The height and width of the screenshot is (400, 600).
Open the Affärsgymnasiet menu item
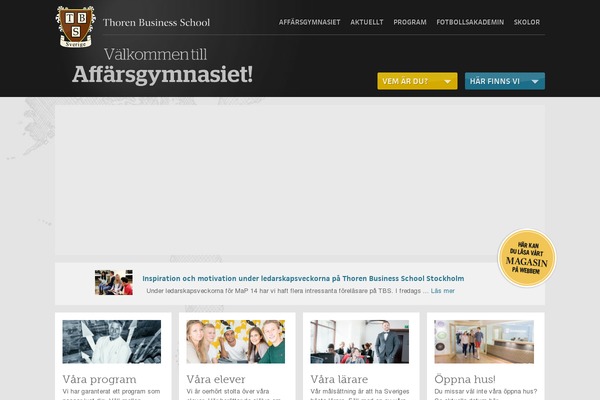[x=309, y=22]
